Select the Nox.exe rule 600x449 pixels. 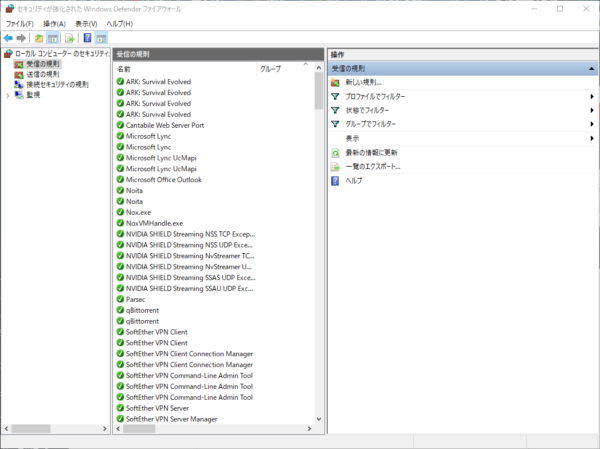click(138, 212)
